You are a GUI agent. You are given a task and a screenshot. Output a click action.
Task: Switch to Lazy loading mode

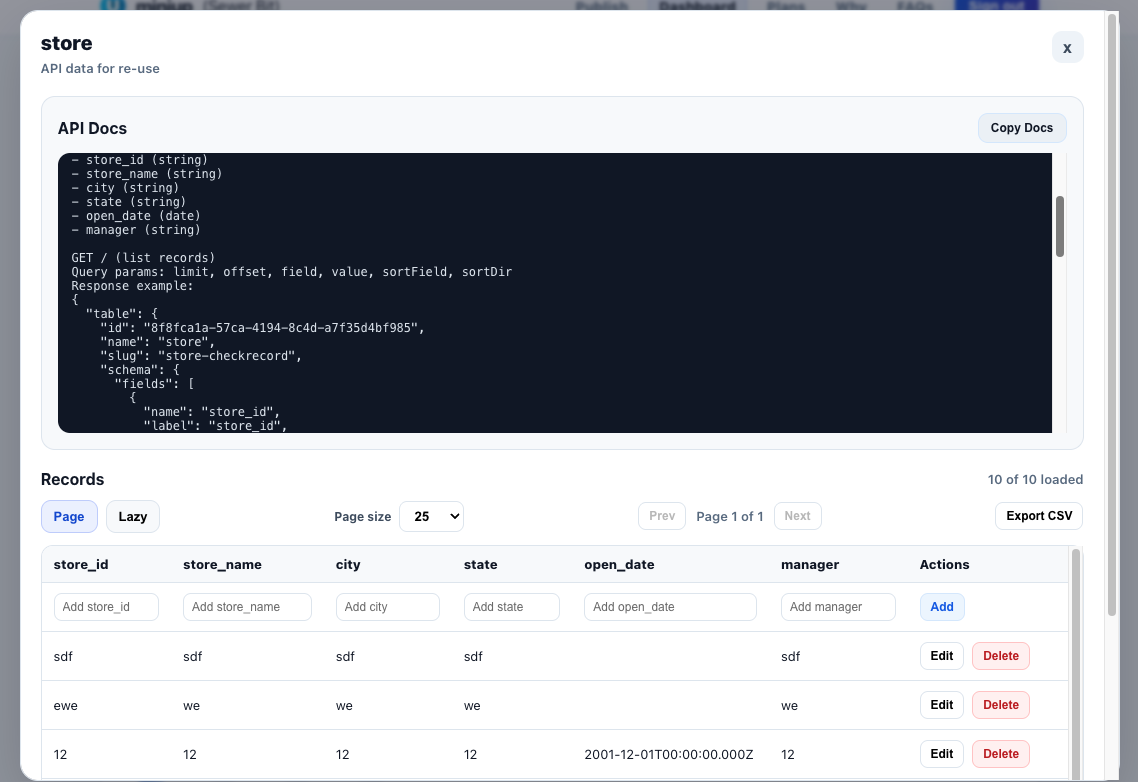[x=133, y=516]
